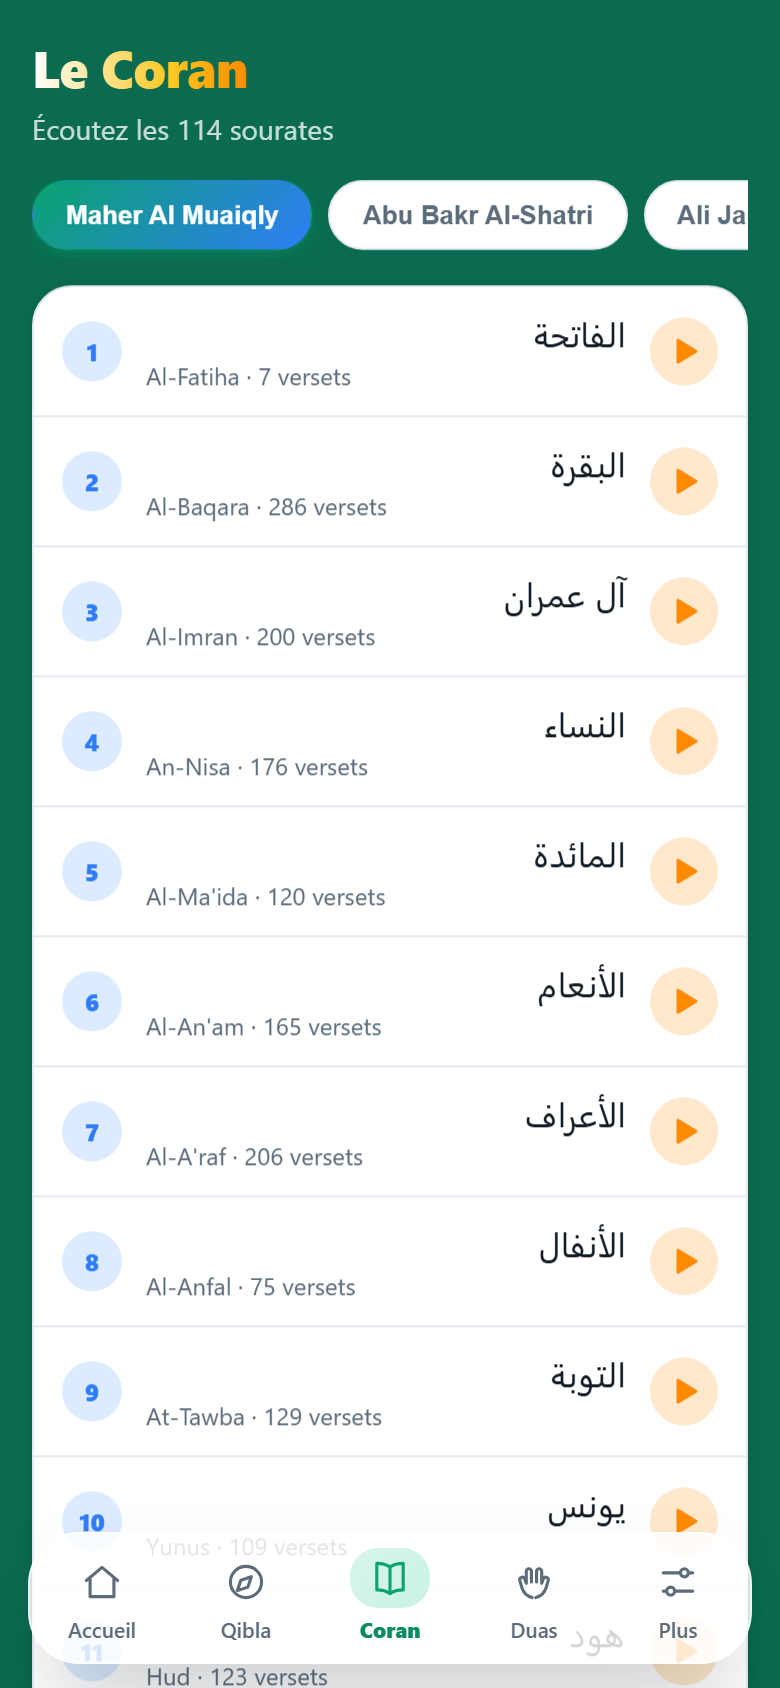780x1688 pixels.
Task: Play Al-Anfal surah
Action: [684, 1261]
